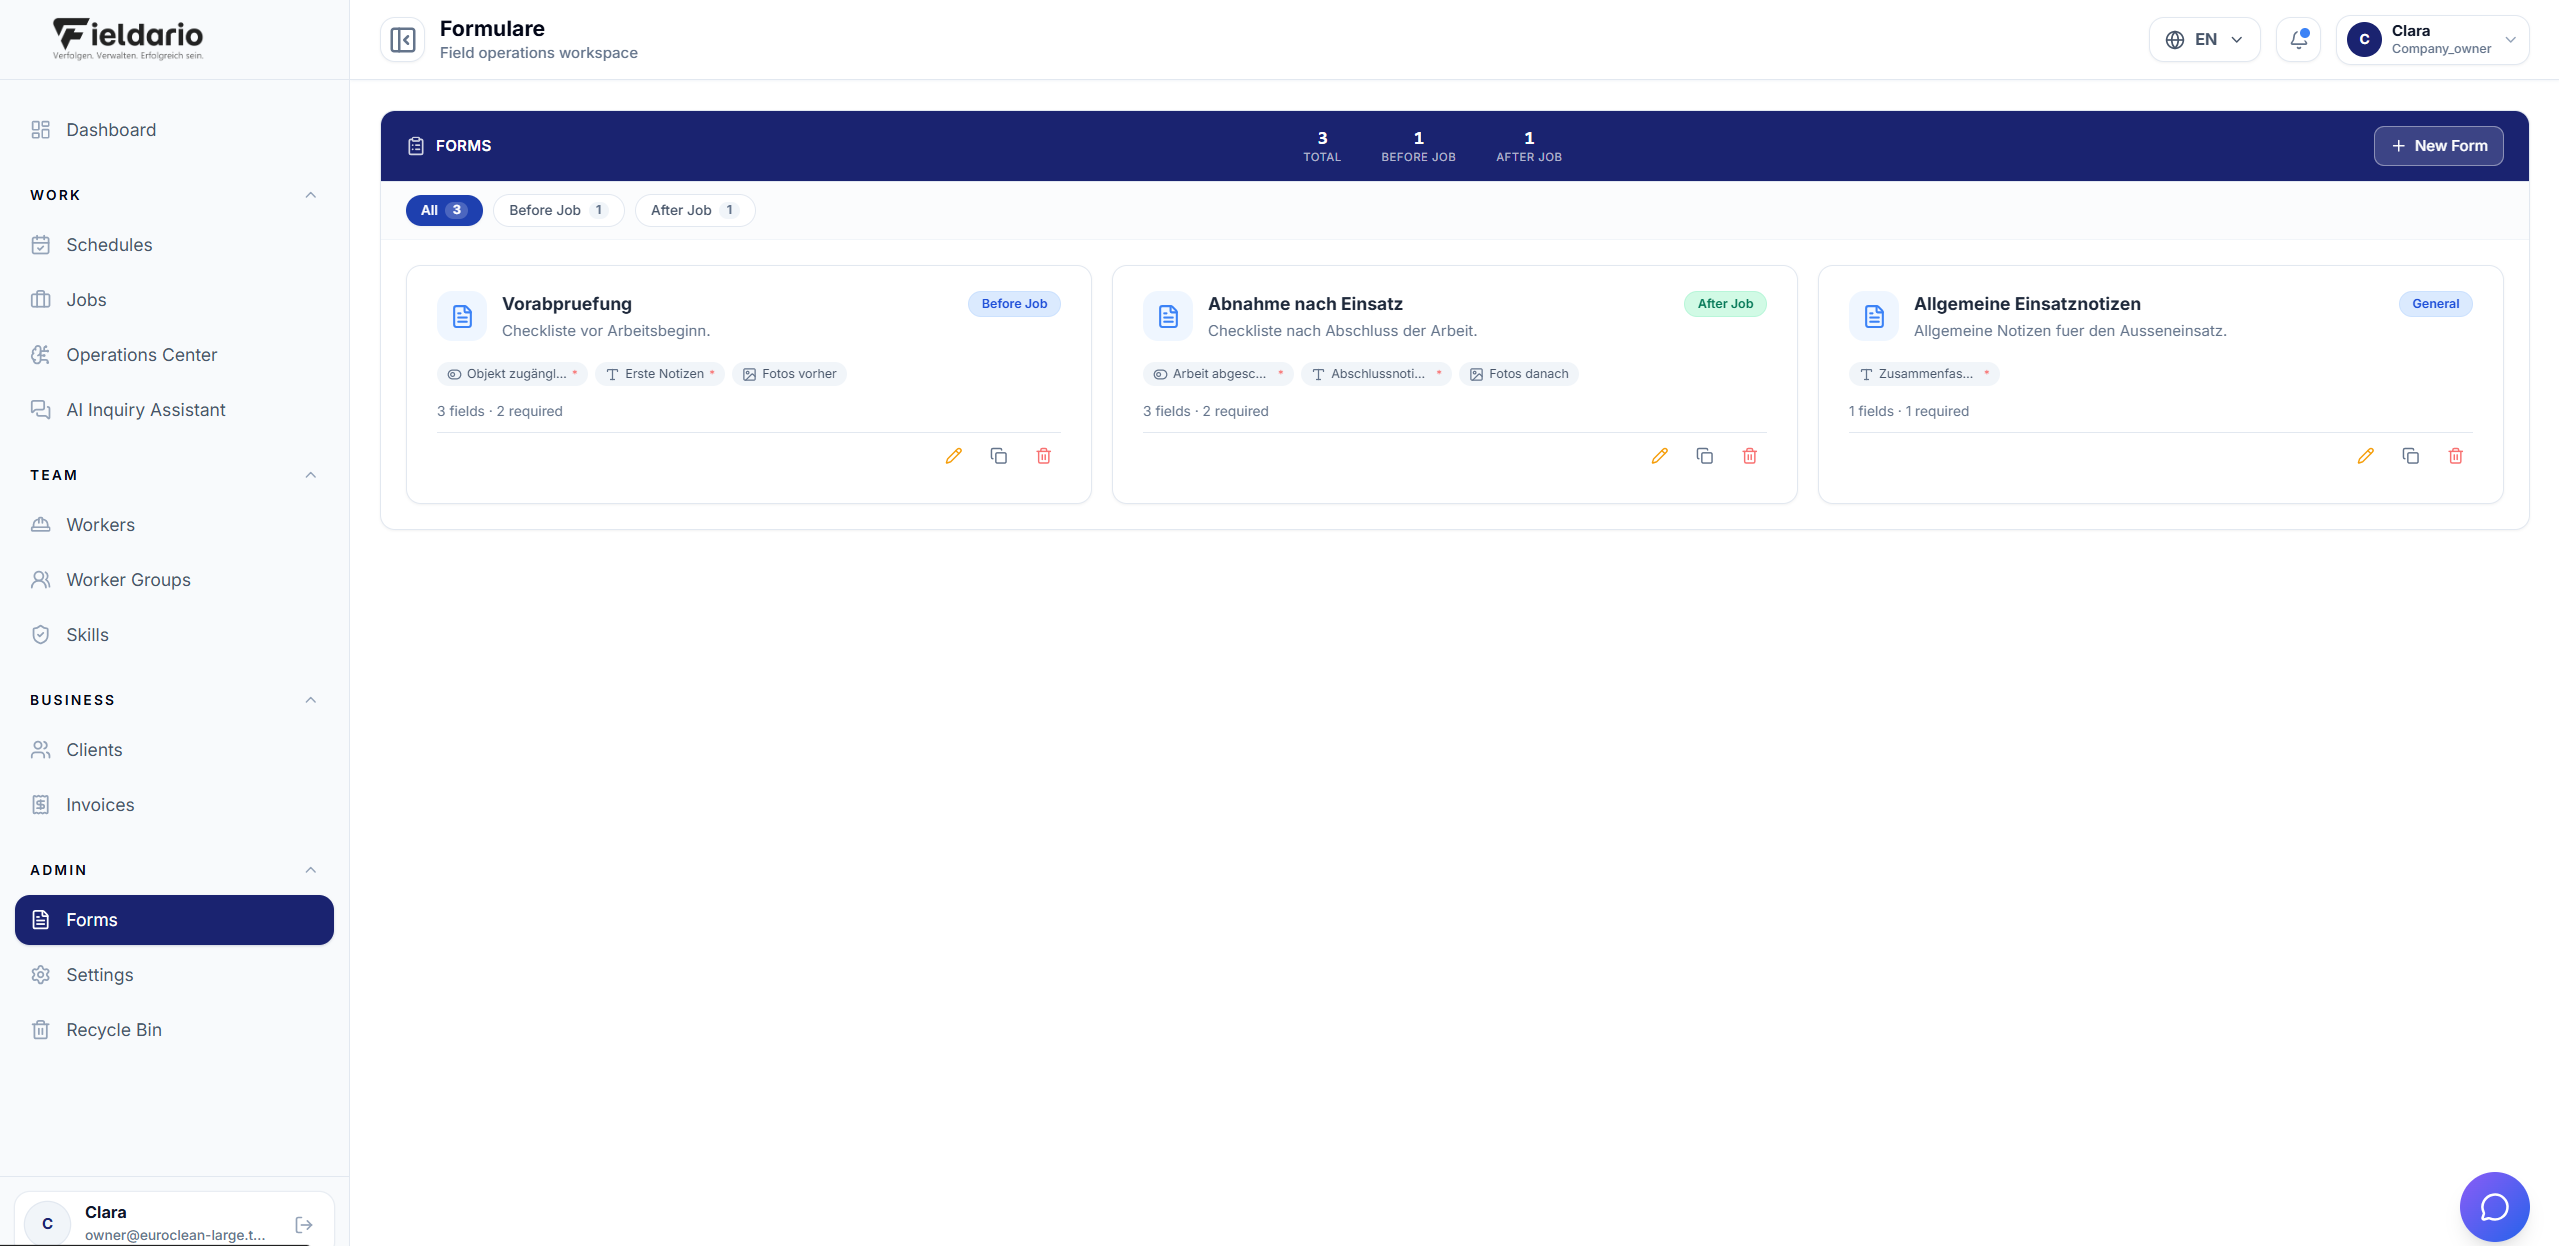Edit the Abnahme nach Einsatz form
The image size is (2559, 1246).
[1659, 456]
